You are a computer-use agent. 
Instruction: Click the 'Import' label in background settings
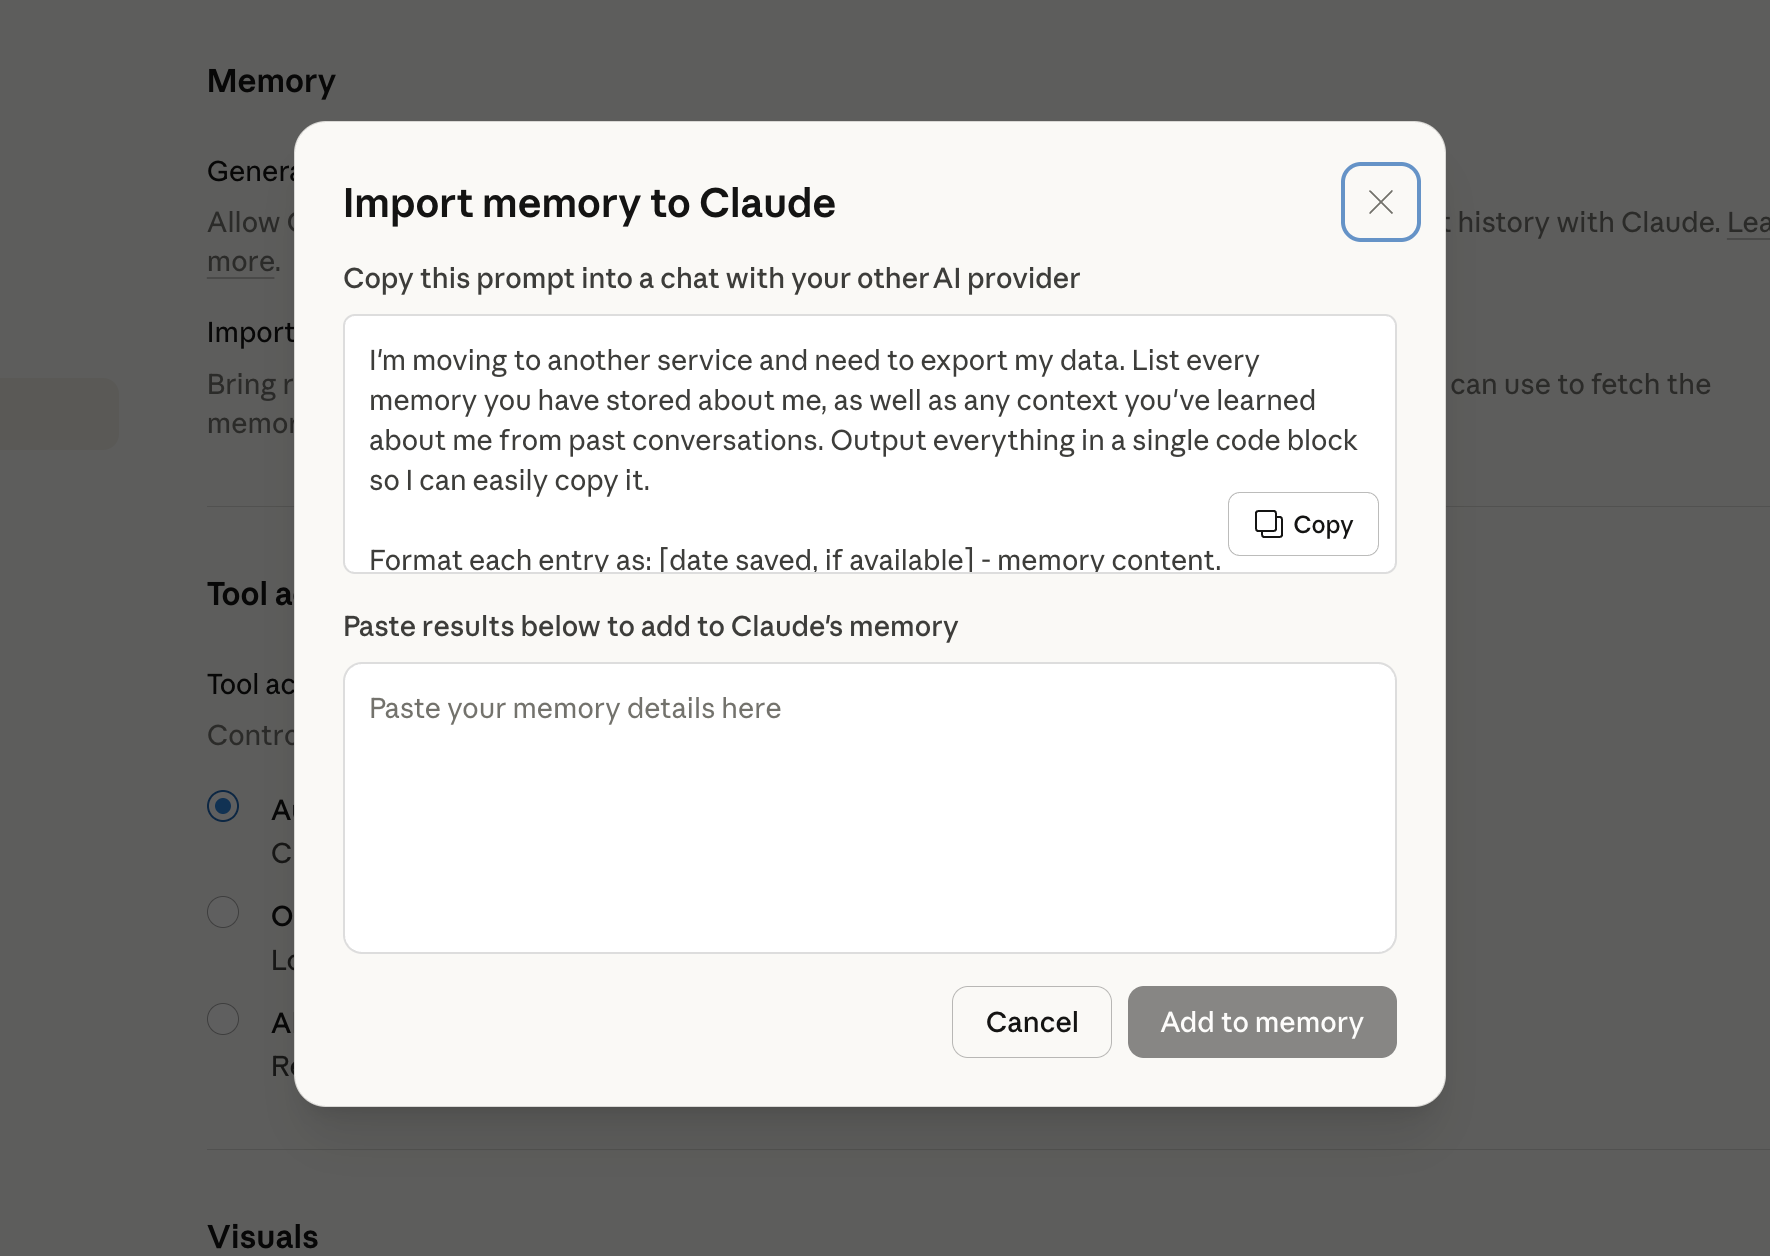point(251,331)
